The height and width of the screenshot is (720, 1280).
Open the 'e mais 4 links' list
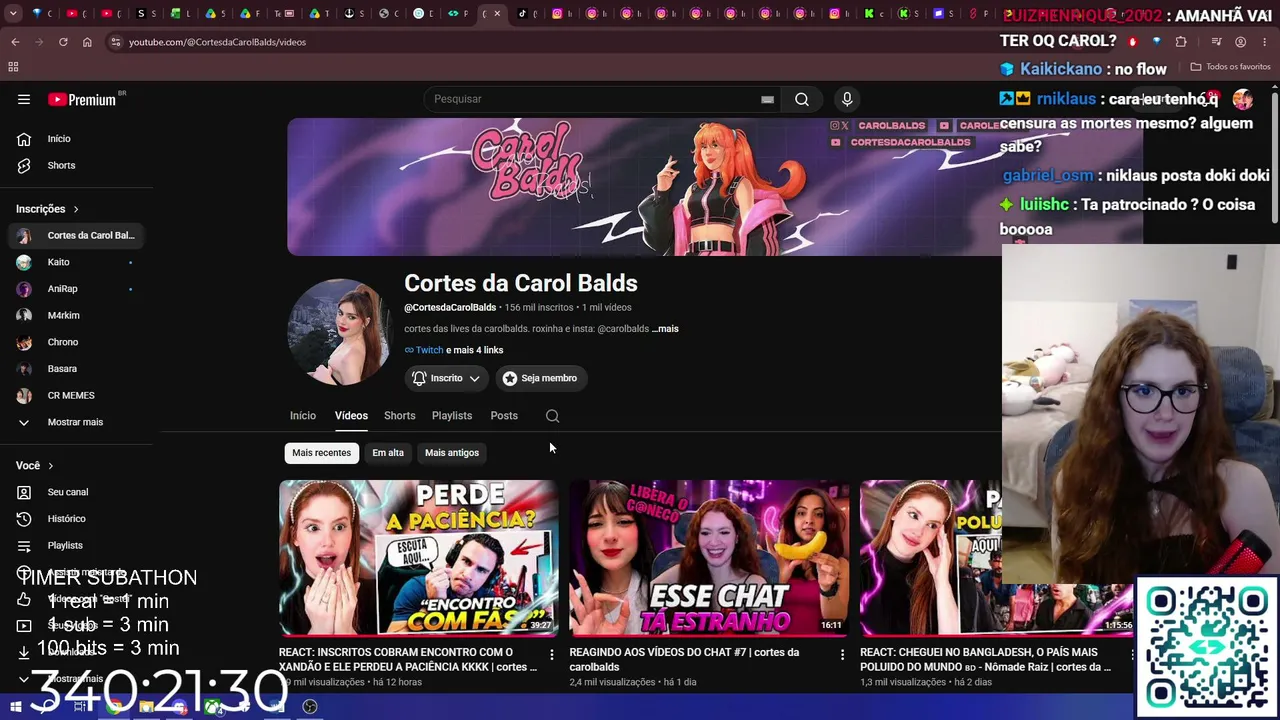(x=475, y=350)
